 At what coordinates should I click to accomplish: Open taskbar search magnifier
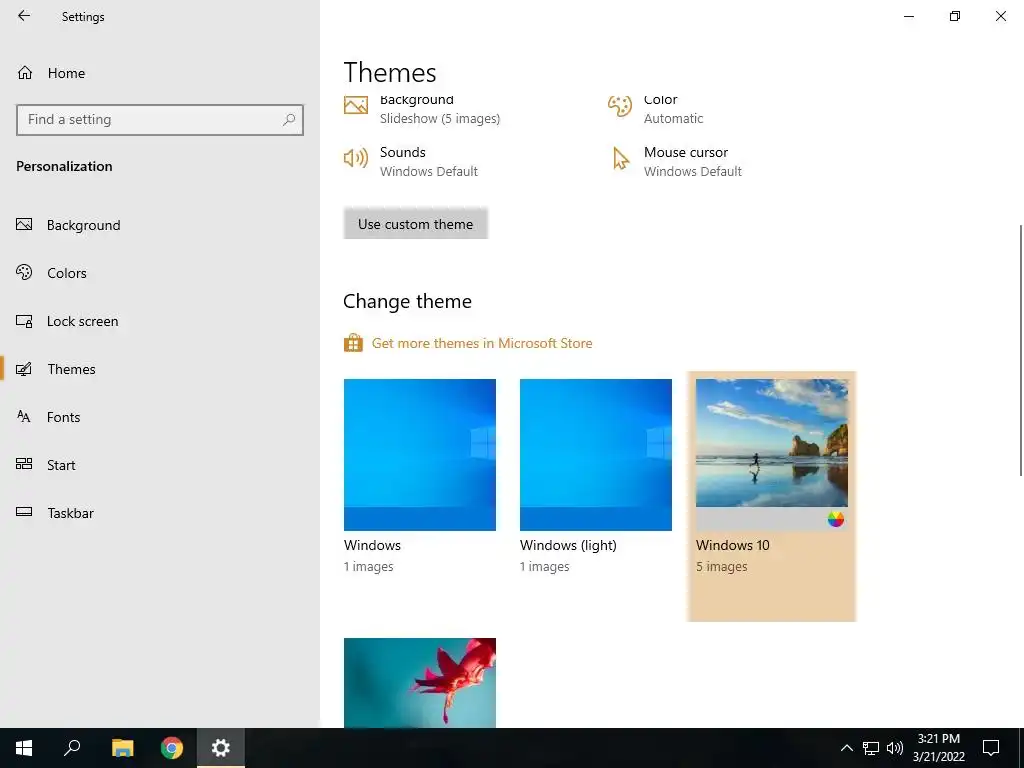[x=72, y=748]
